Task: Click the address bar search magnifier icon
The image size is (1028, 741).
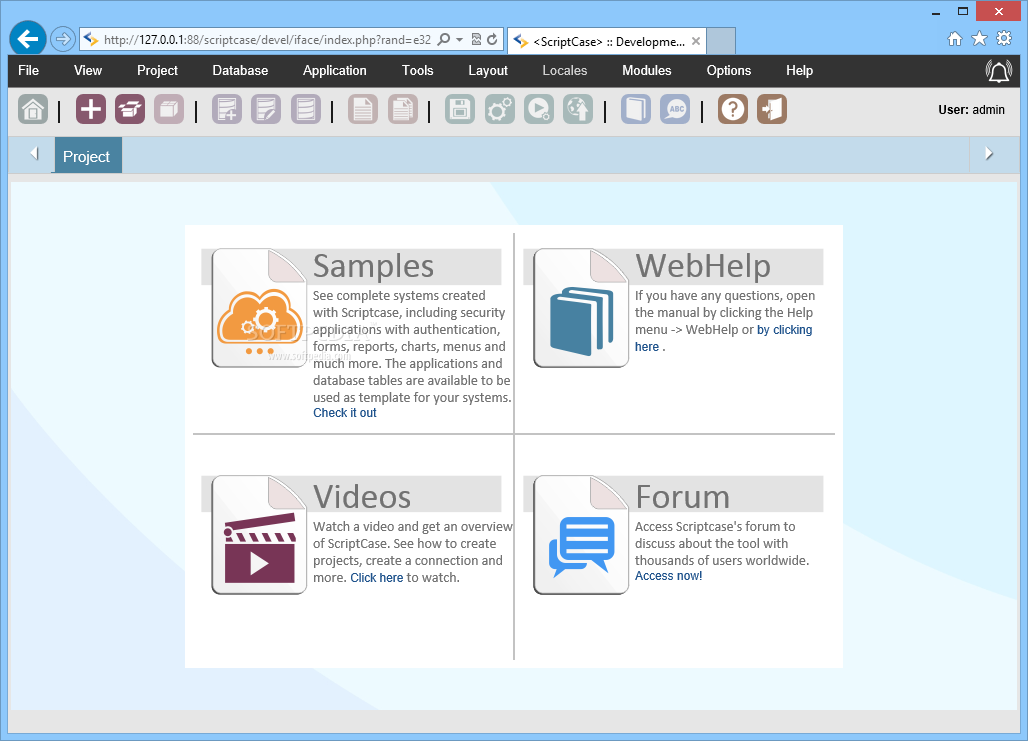Action: point(444,39)
